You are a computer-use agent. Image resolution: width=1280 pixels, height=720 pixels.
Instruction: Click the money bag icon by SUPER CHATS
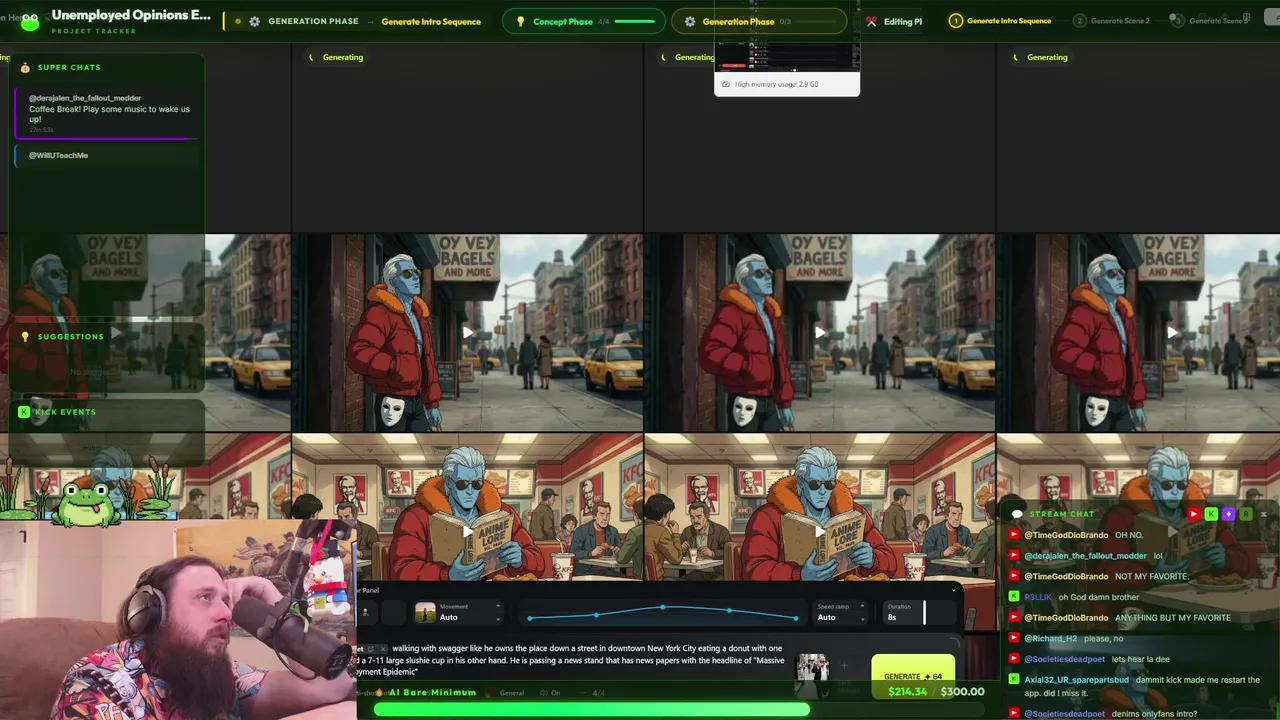pyautogui.click(x=25, y=67)
